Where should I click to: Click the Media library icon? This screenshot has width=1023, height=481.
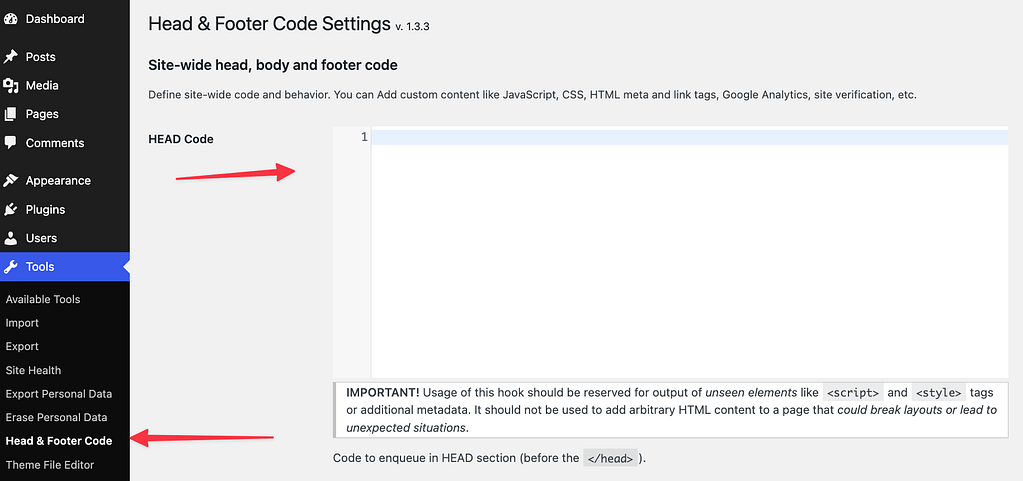[10, 86]
